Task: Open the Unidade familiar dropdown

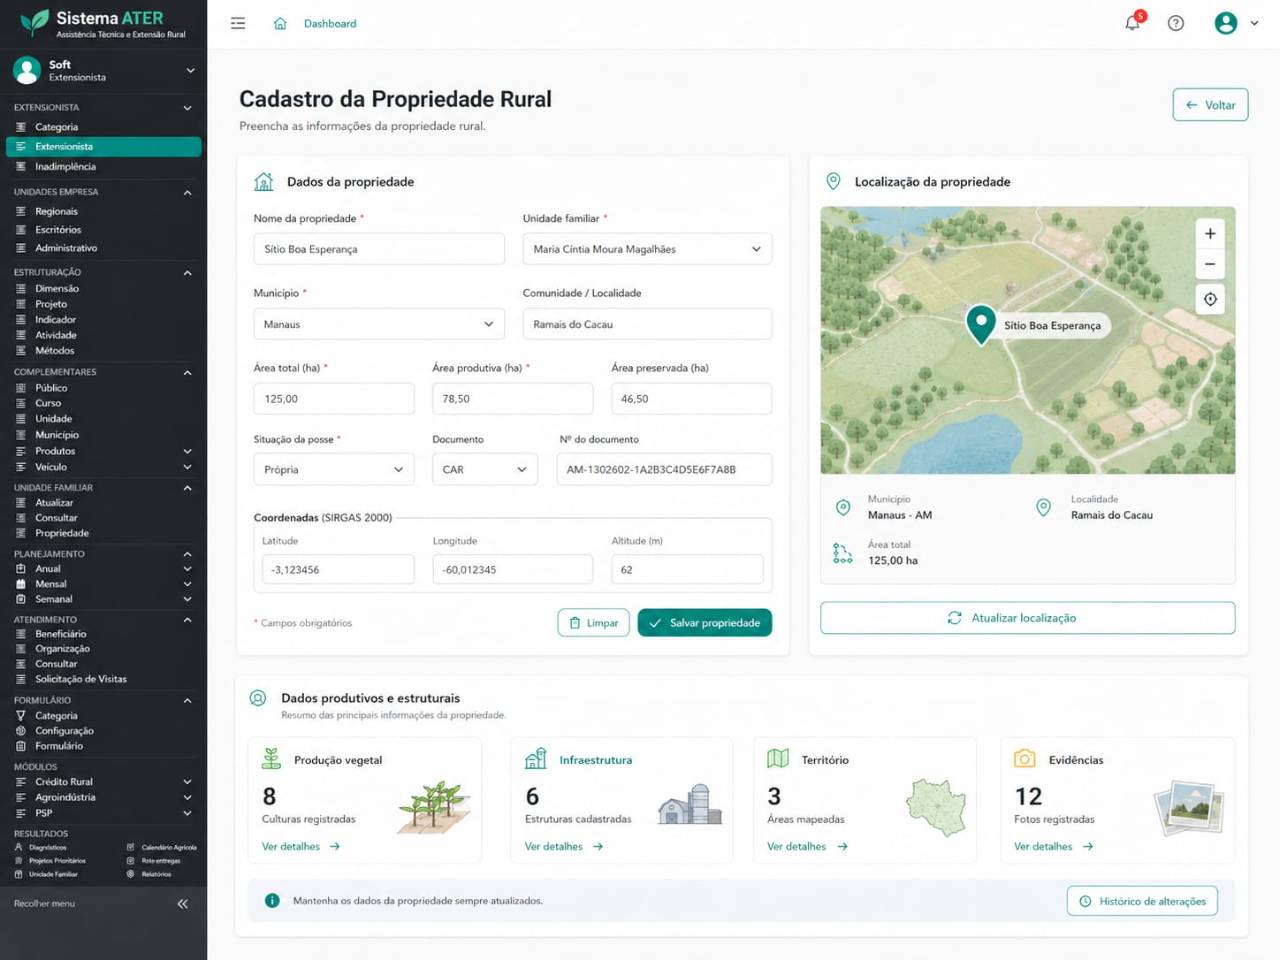Action: (x=647, y=249)
